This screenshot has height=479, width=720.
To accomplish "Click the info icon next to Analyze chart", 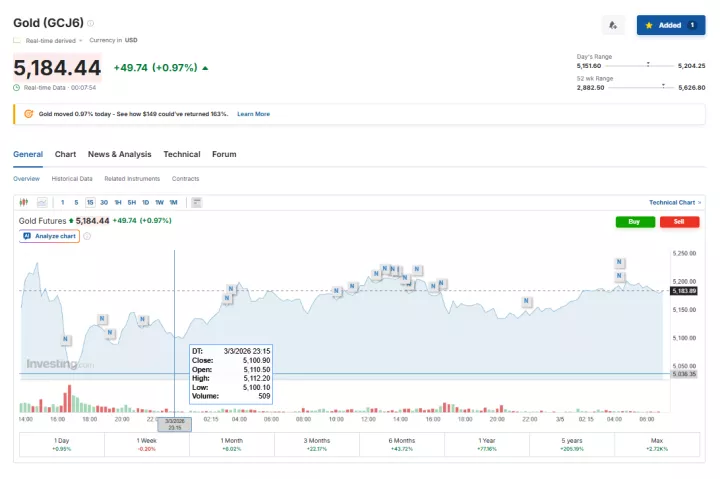I will 87,236.
